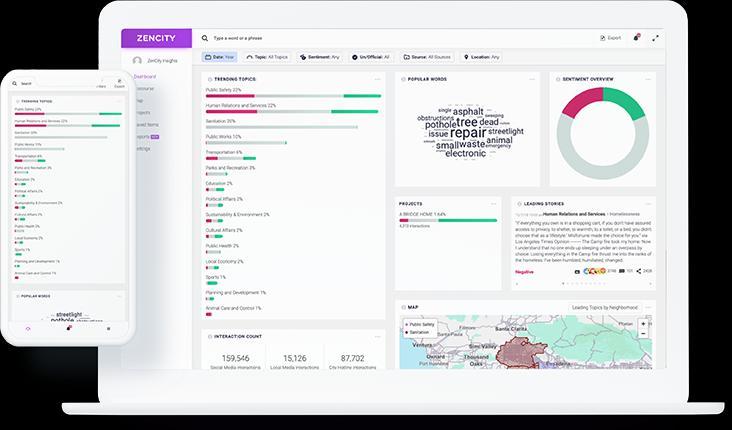Click the red segment of sentiment donut

click(x=582, y=102)
